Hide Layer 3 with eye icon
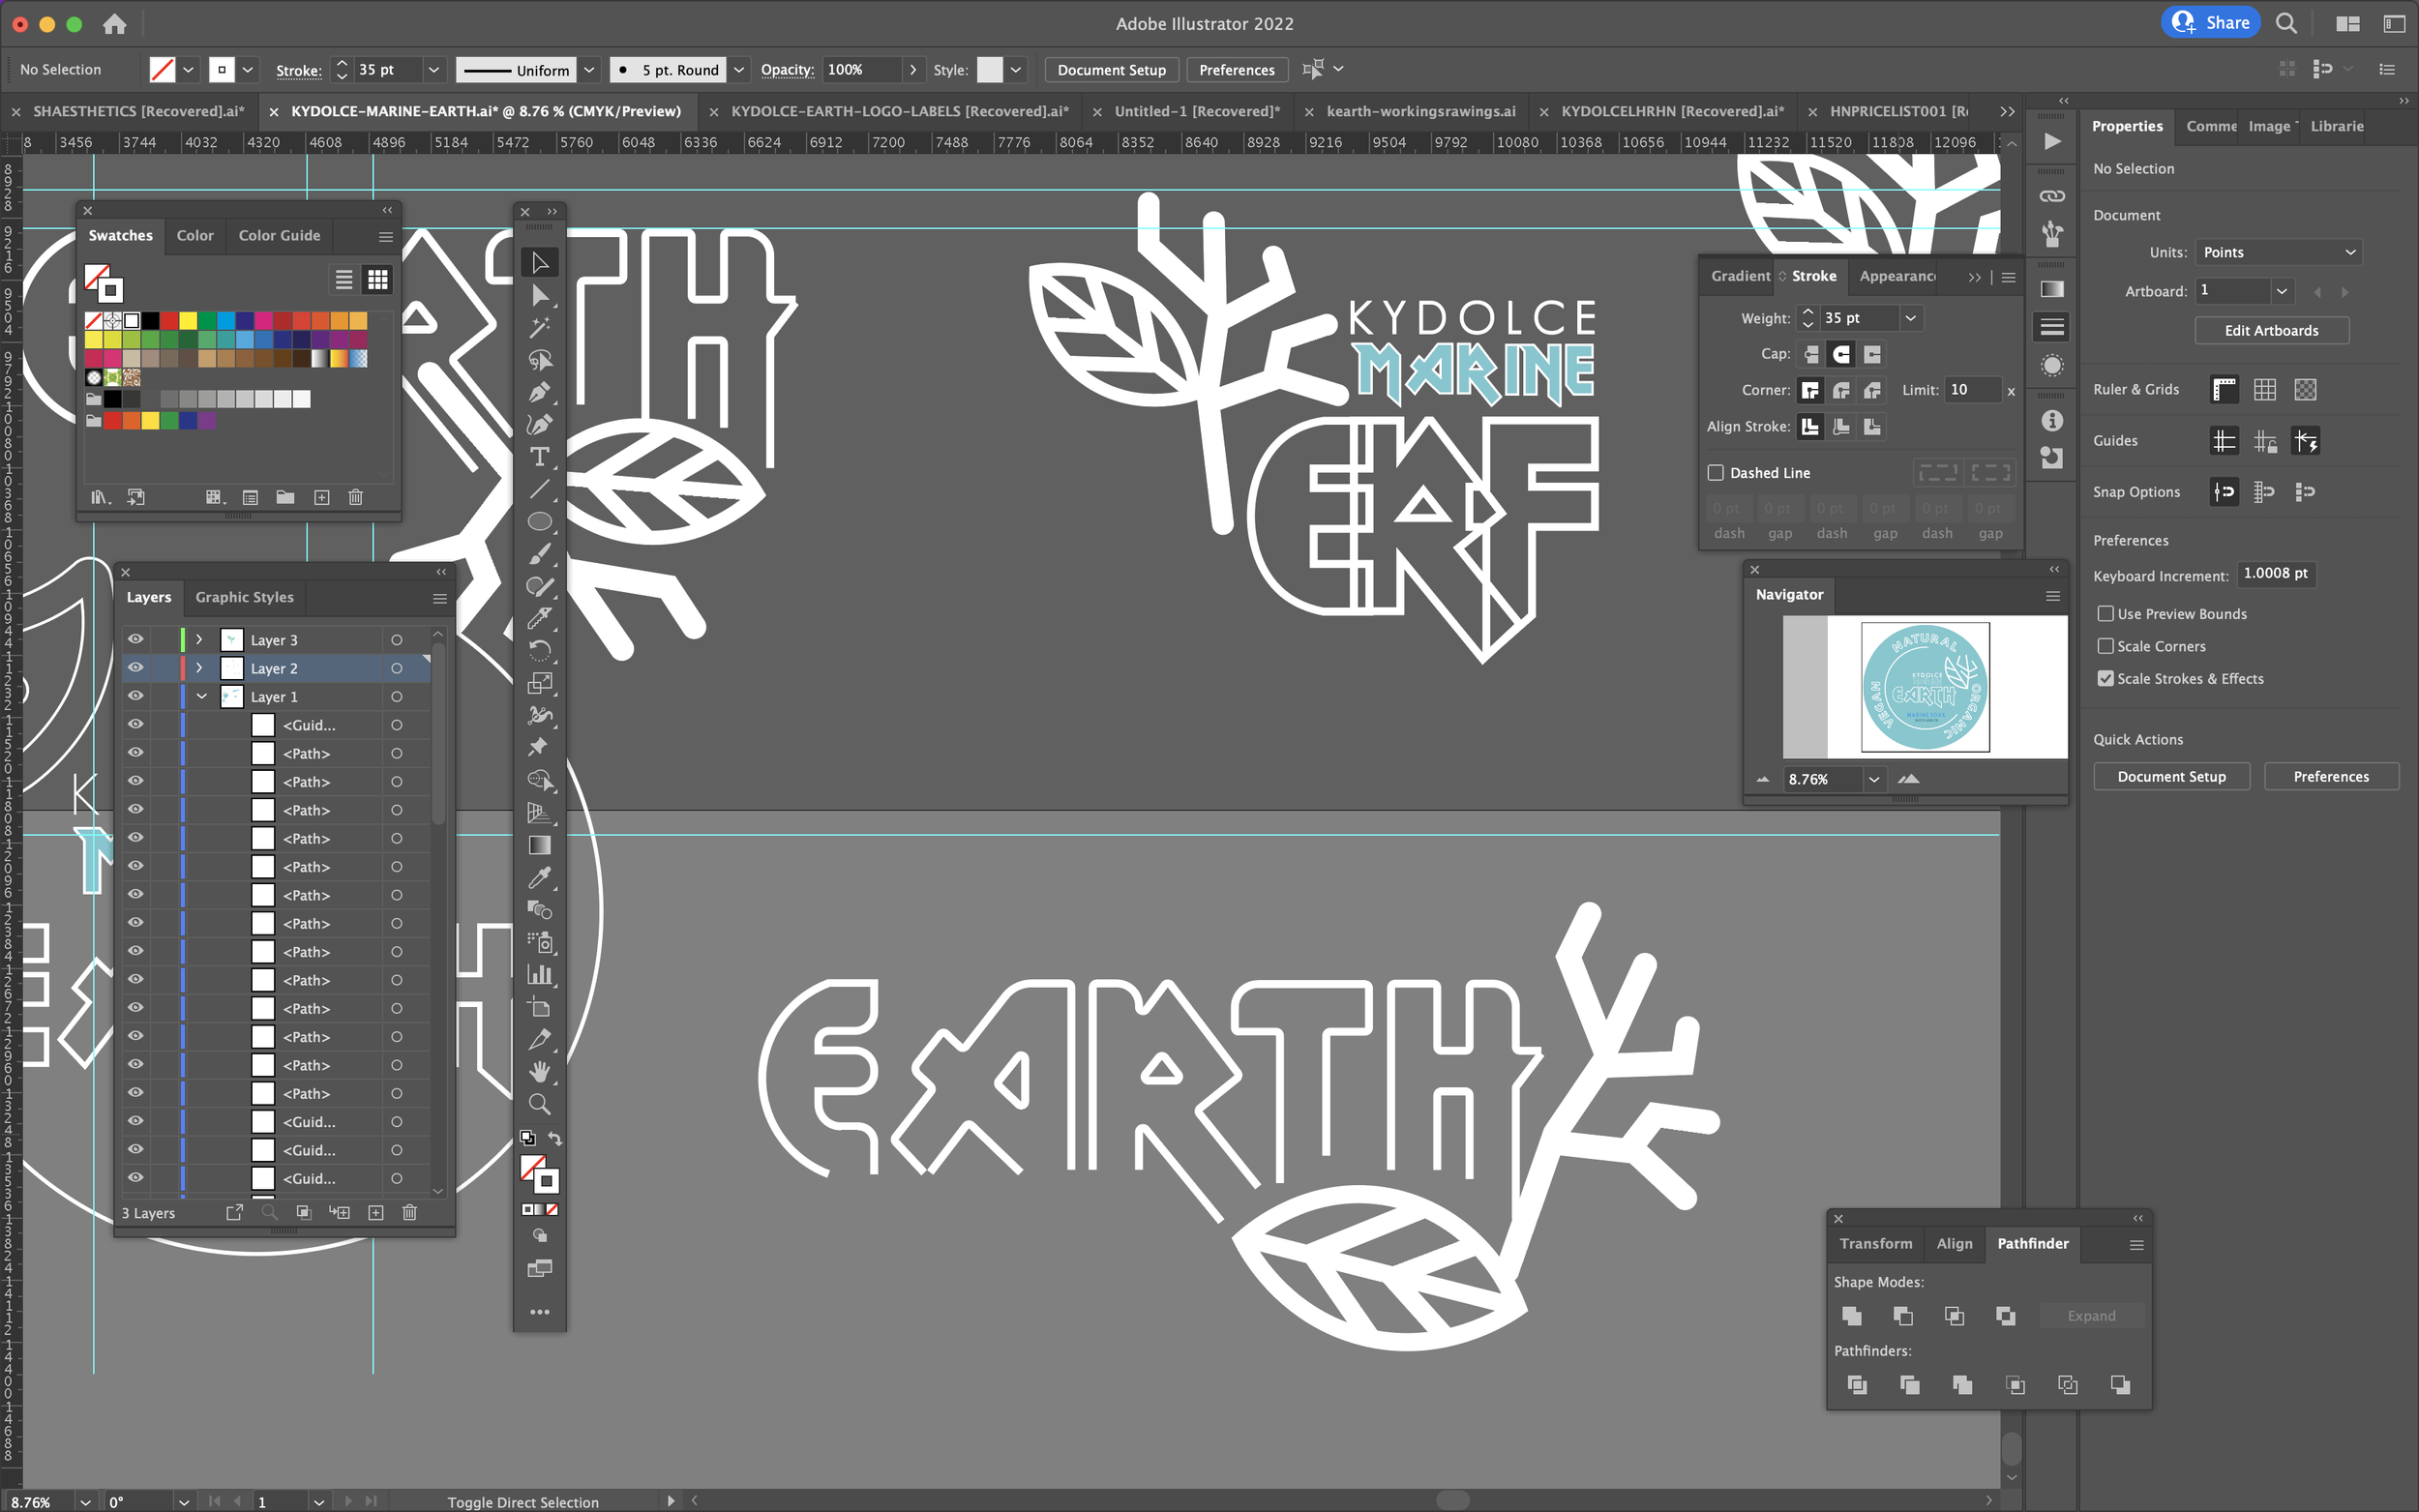Image resolution: width=2419 pixels, height=1512 pixels. [x=135, y=639]
